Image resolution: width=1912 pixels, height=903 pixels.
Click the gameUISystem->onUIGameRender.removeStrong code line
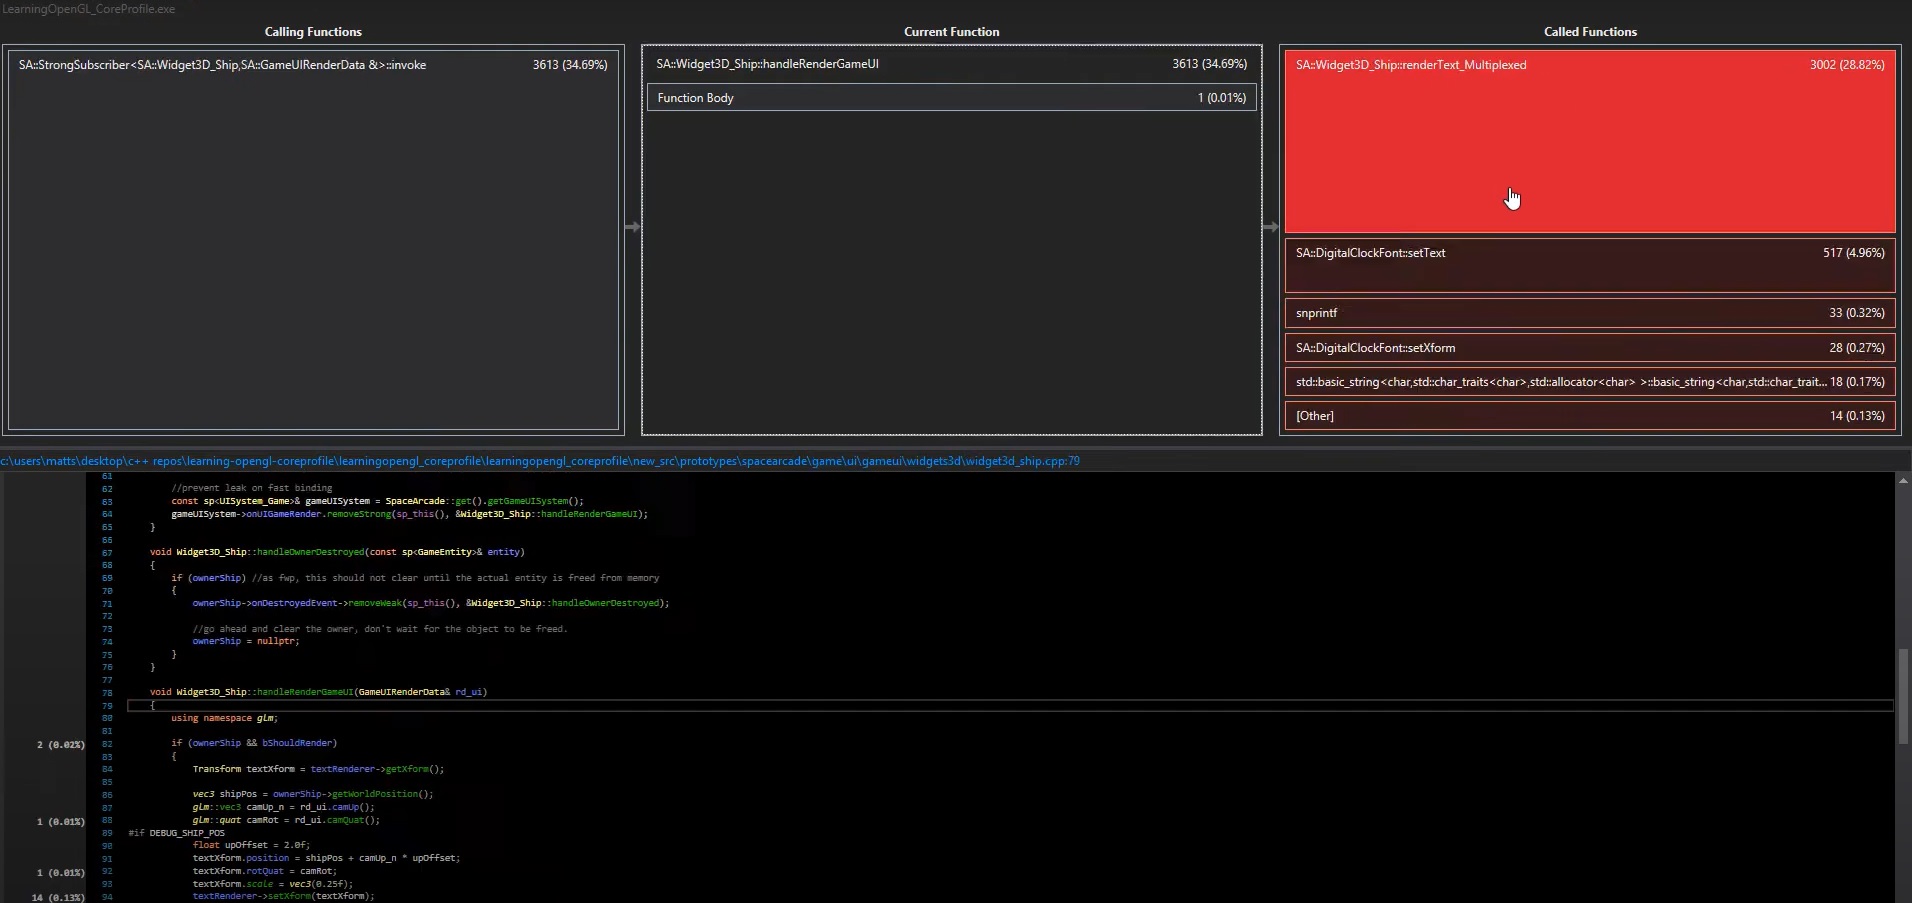409,514
